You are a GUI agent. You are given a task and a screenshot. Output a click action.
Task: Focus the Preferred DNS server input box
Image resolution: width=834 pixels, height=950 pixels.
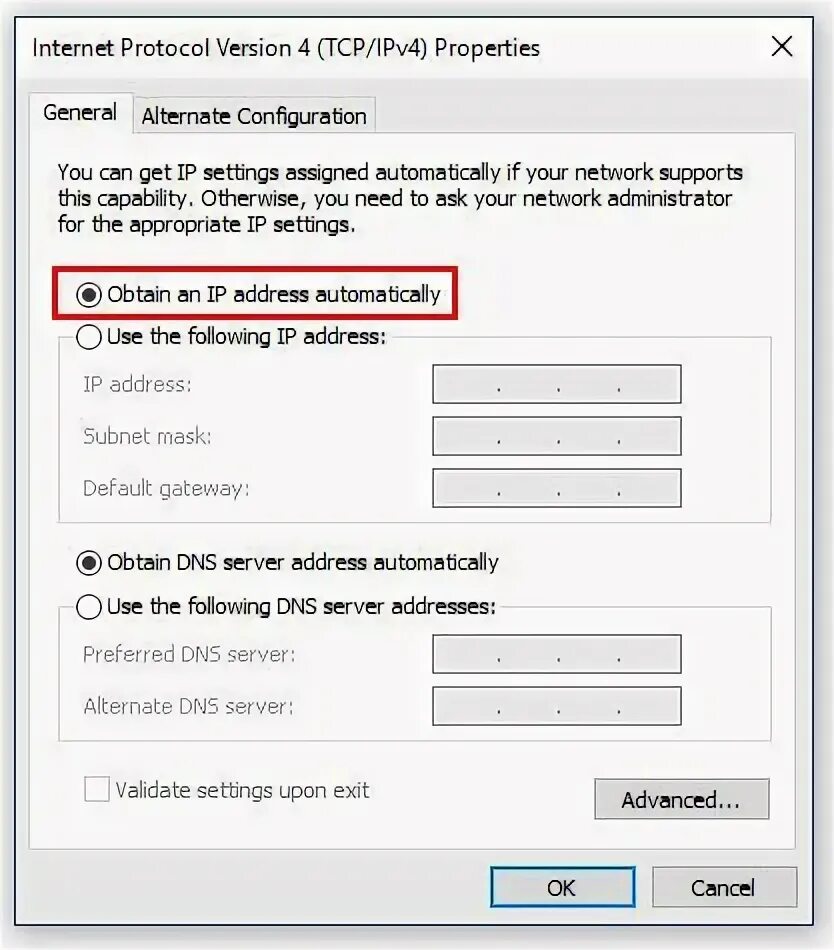(557, 654)
